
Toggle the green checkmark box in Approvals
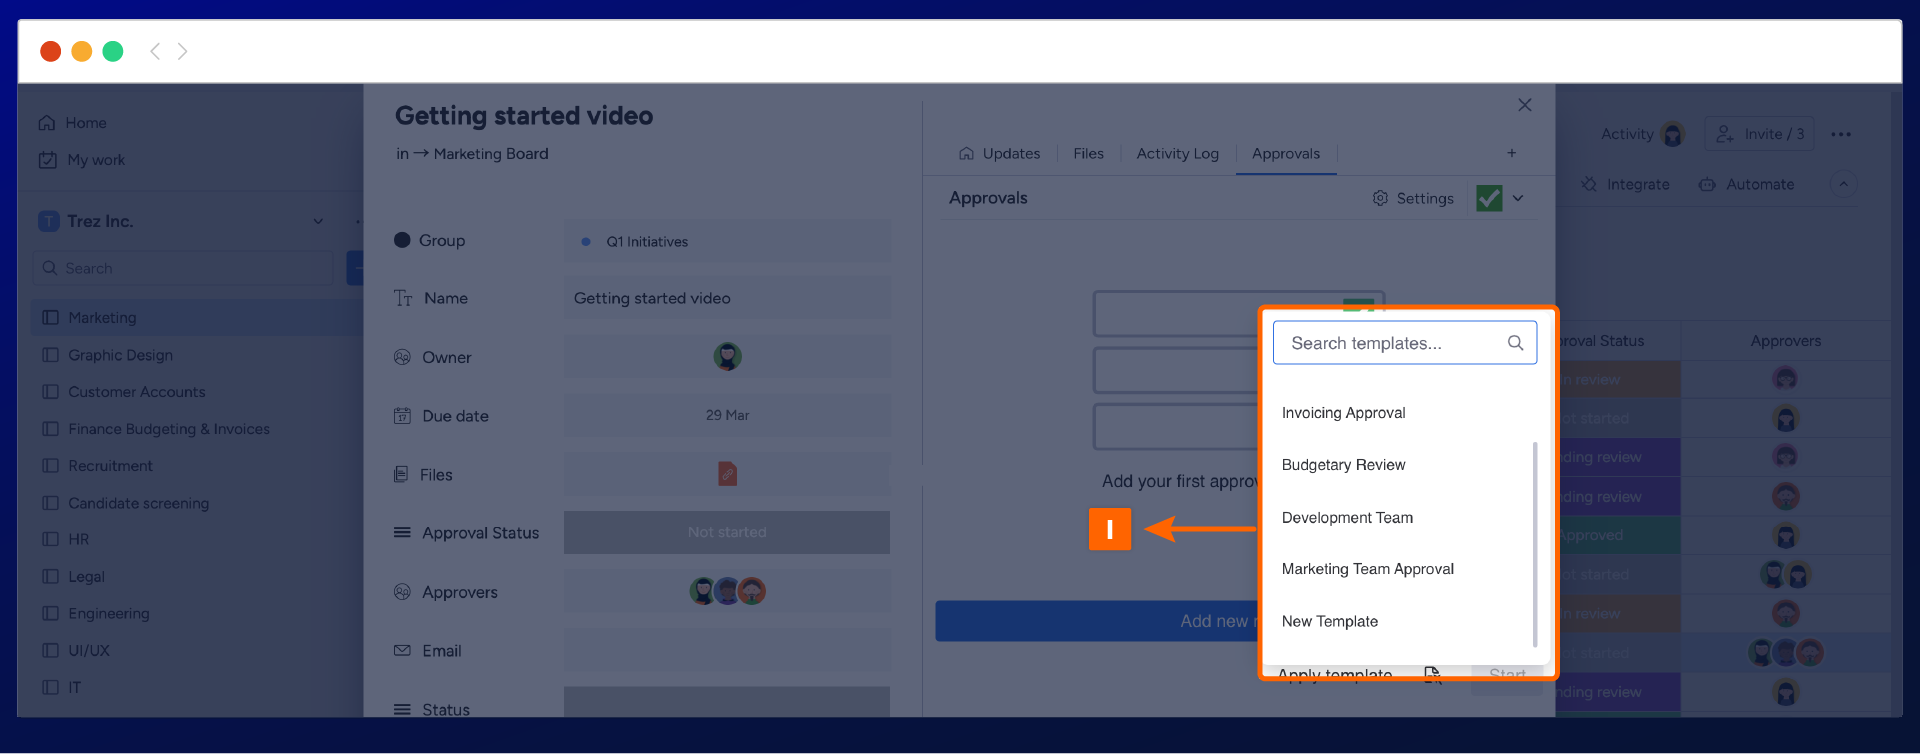[1489, 198]
